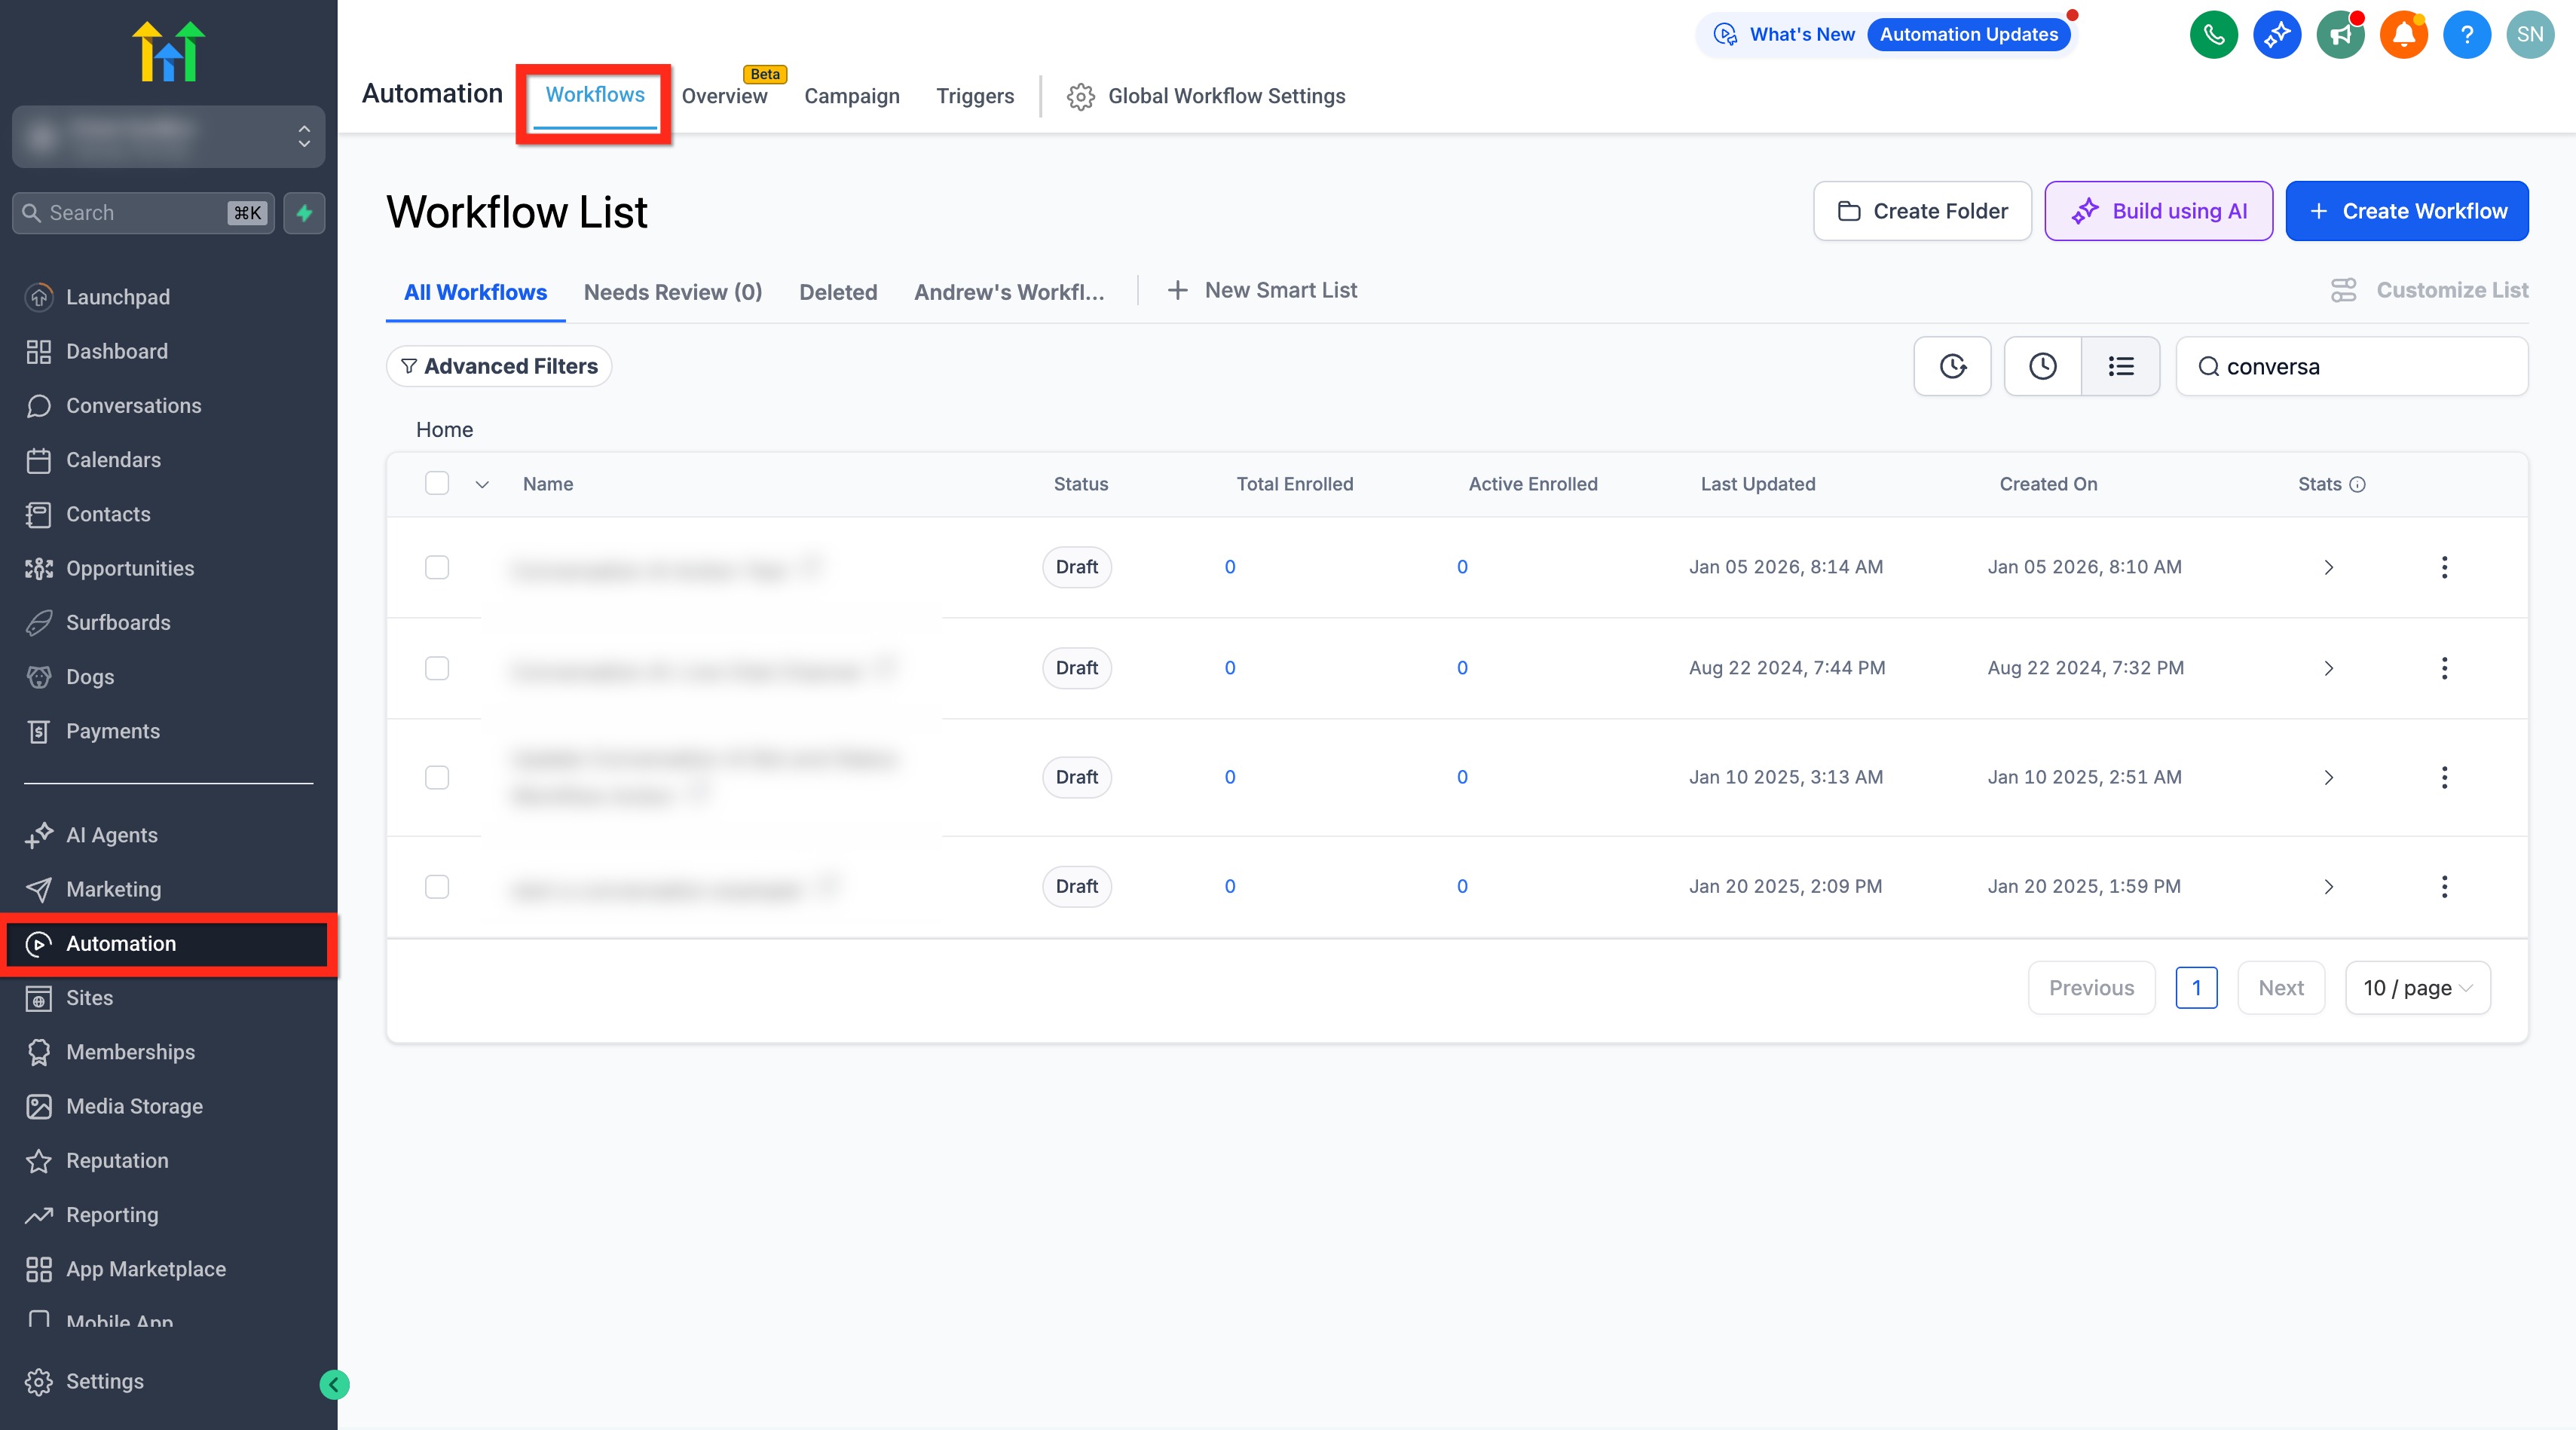Collapse sidebar with green arrow button
This screenshot has width=2576, height=1430.
click(x=334, y=1384)
